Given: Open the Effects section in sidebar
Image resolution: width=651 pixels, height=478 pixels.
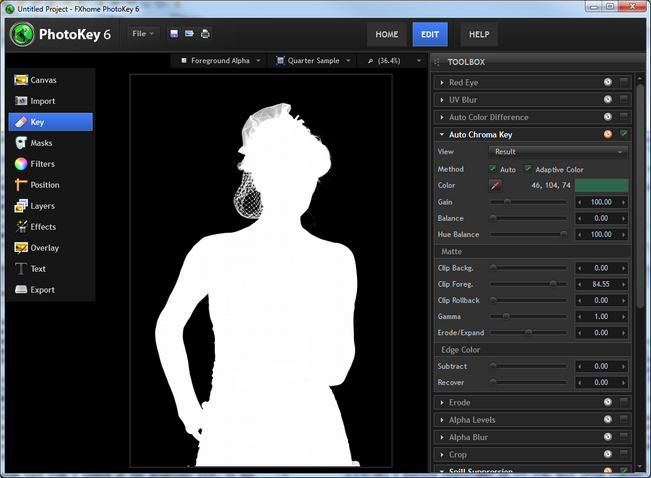Looking at the screenshot, I should pyautogui.click(x=50, y=227).
